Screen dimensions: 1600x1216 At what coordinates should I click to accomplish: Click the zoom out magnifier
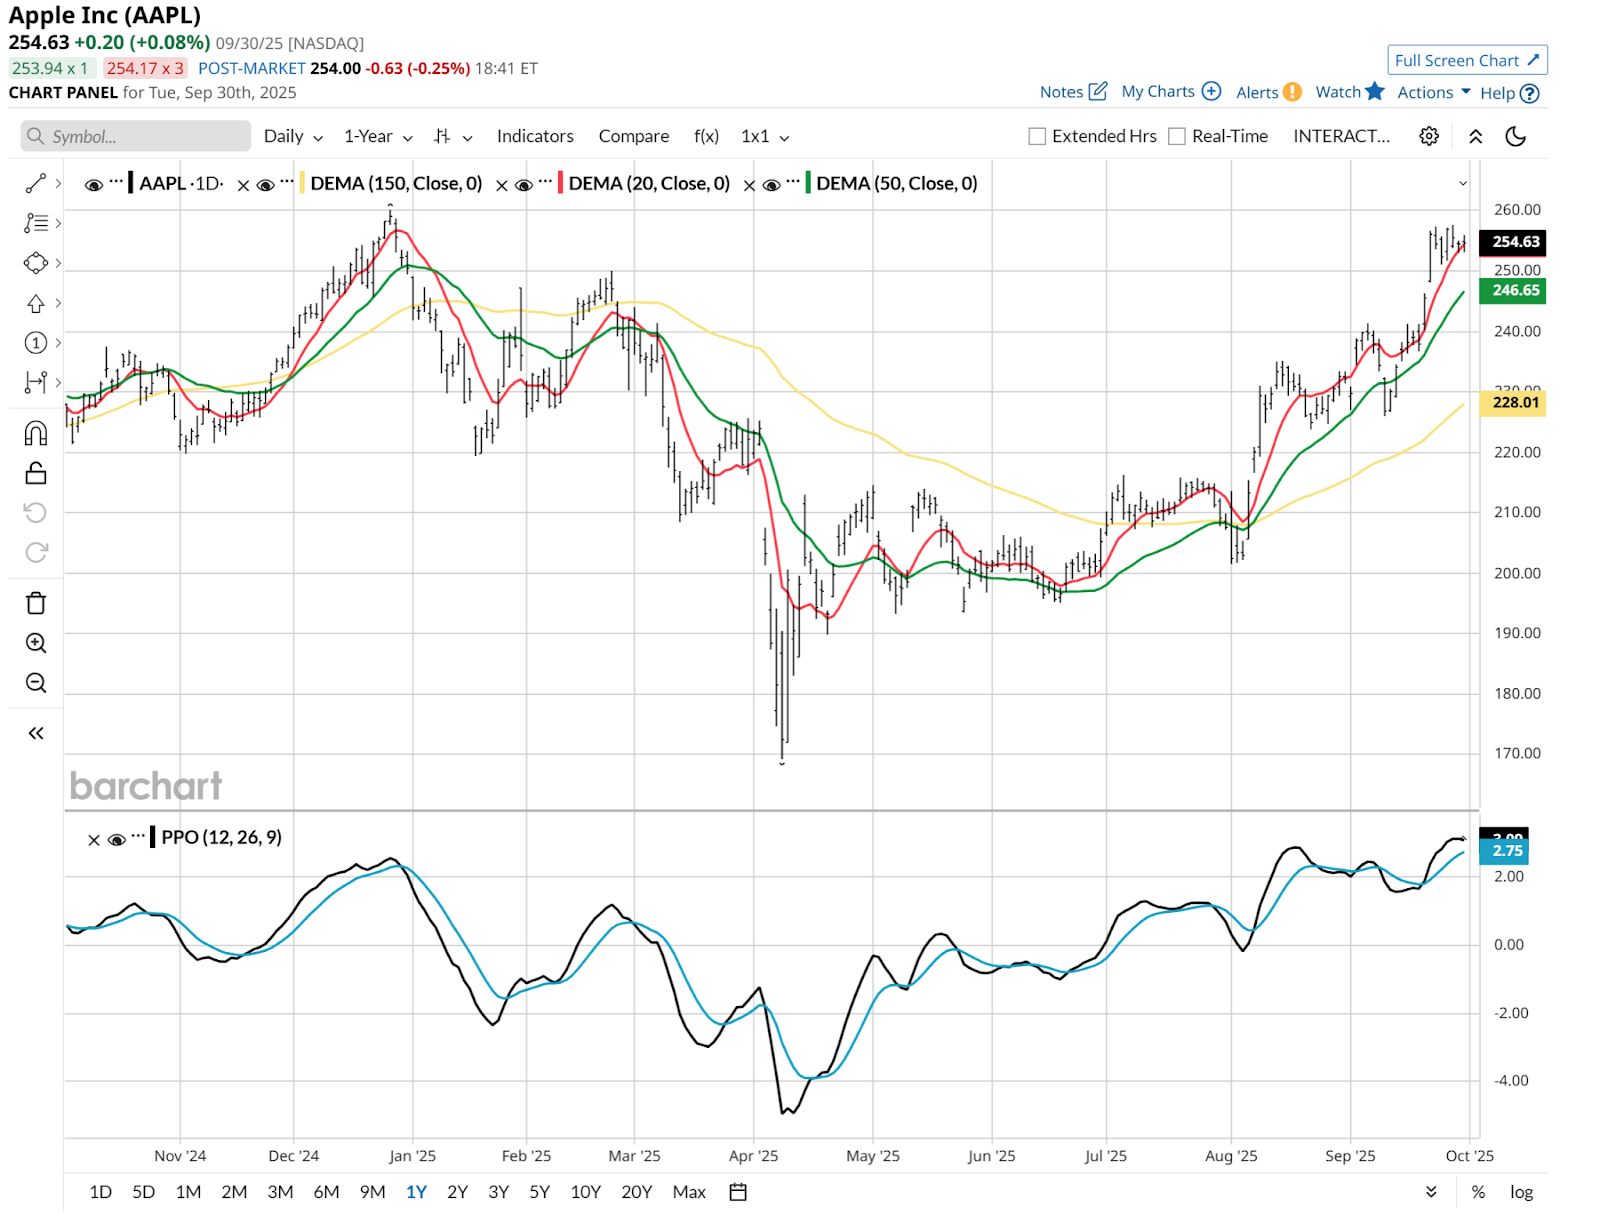pos(35,683)
